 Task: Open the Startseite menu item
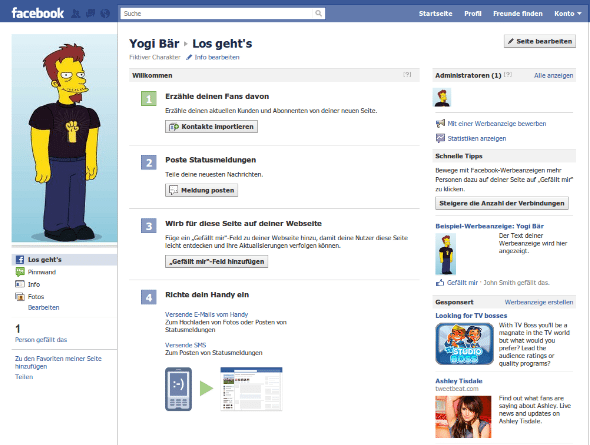(x=435, y=14)
